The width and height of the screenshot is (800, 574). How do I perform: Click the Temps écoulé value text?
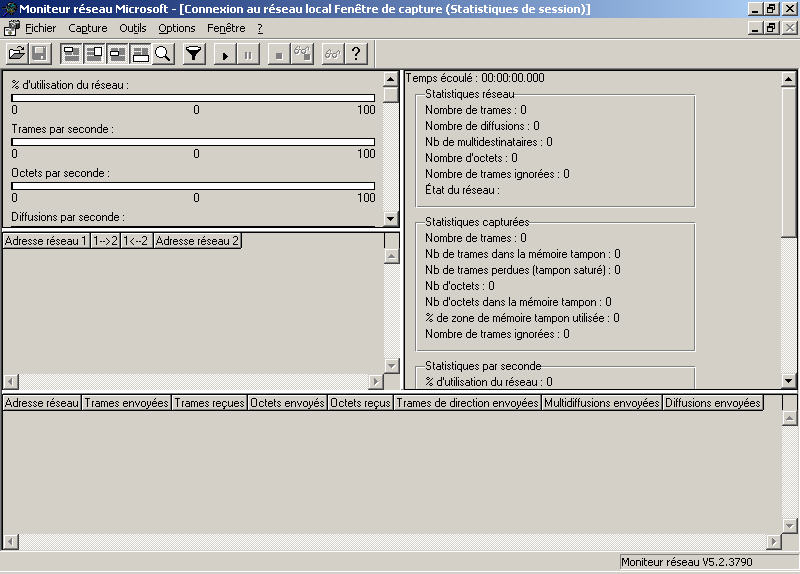tap(513, 78)
